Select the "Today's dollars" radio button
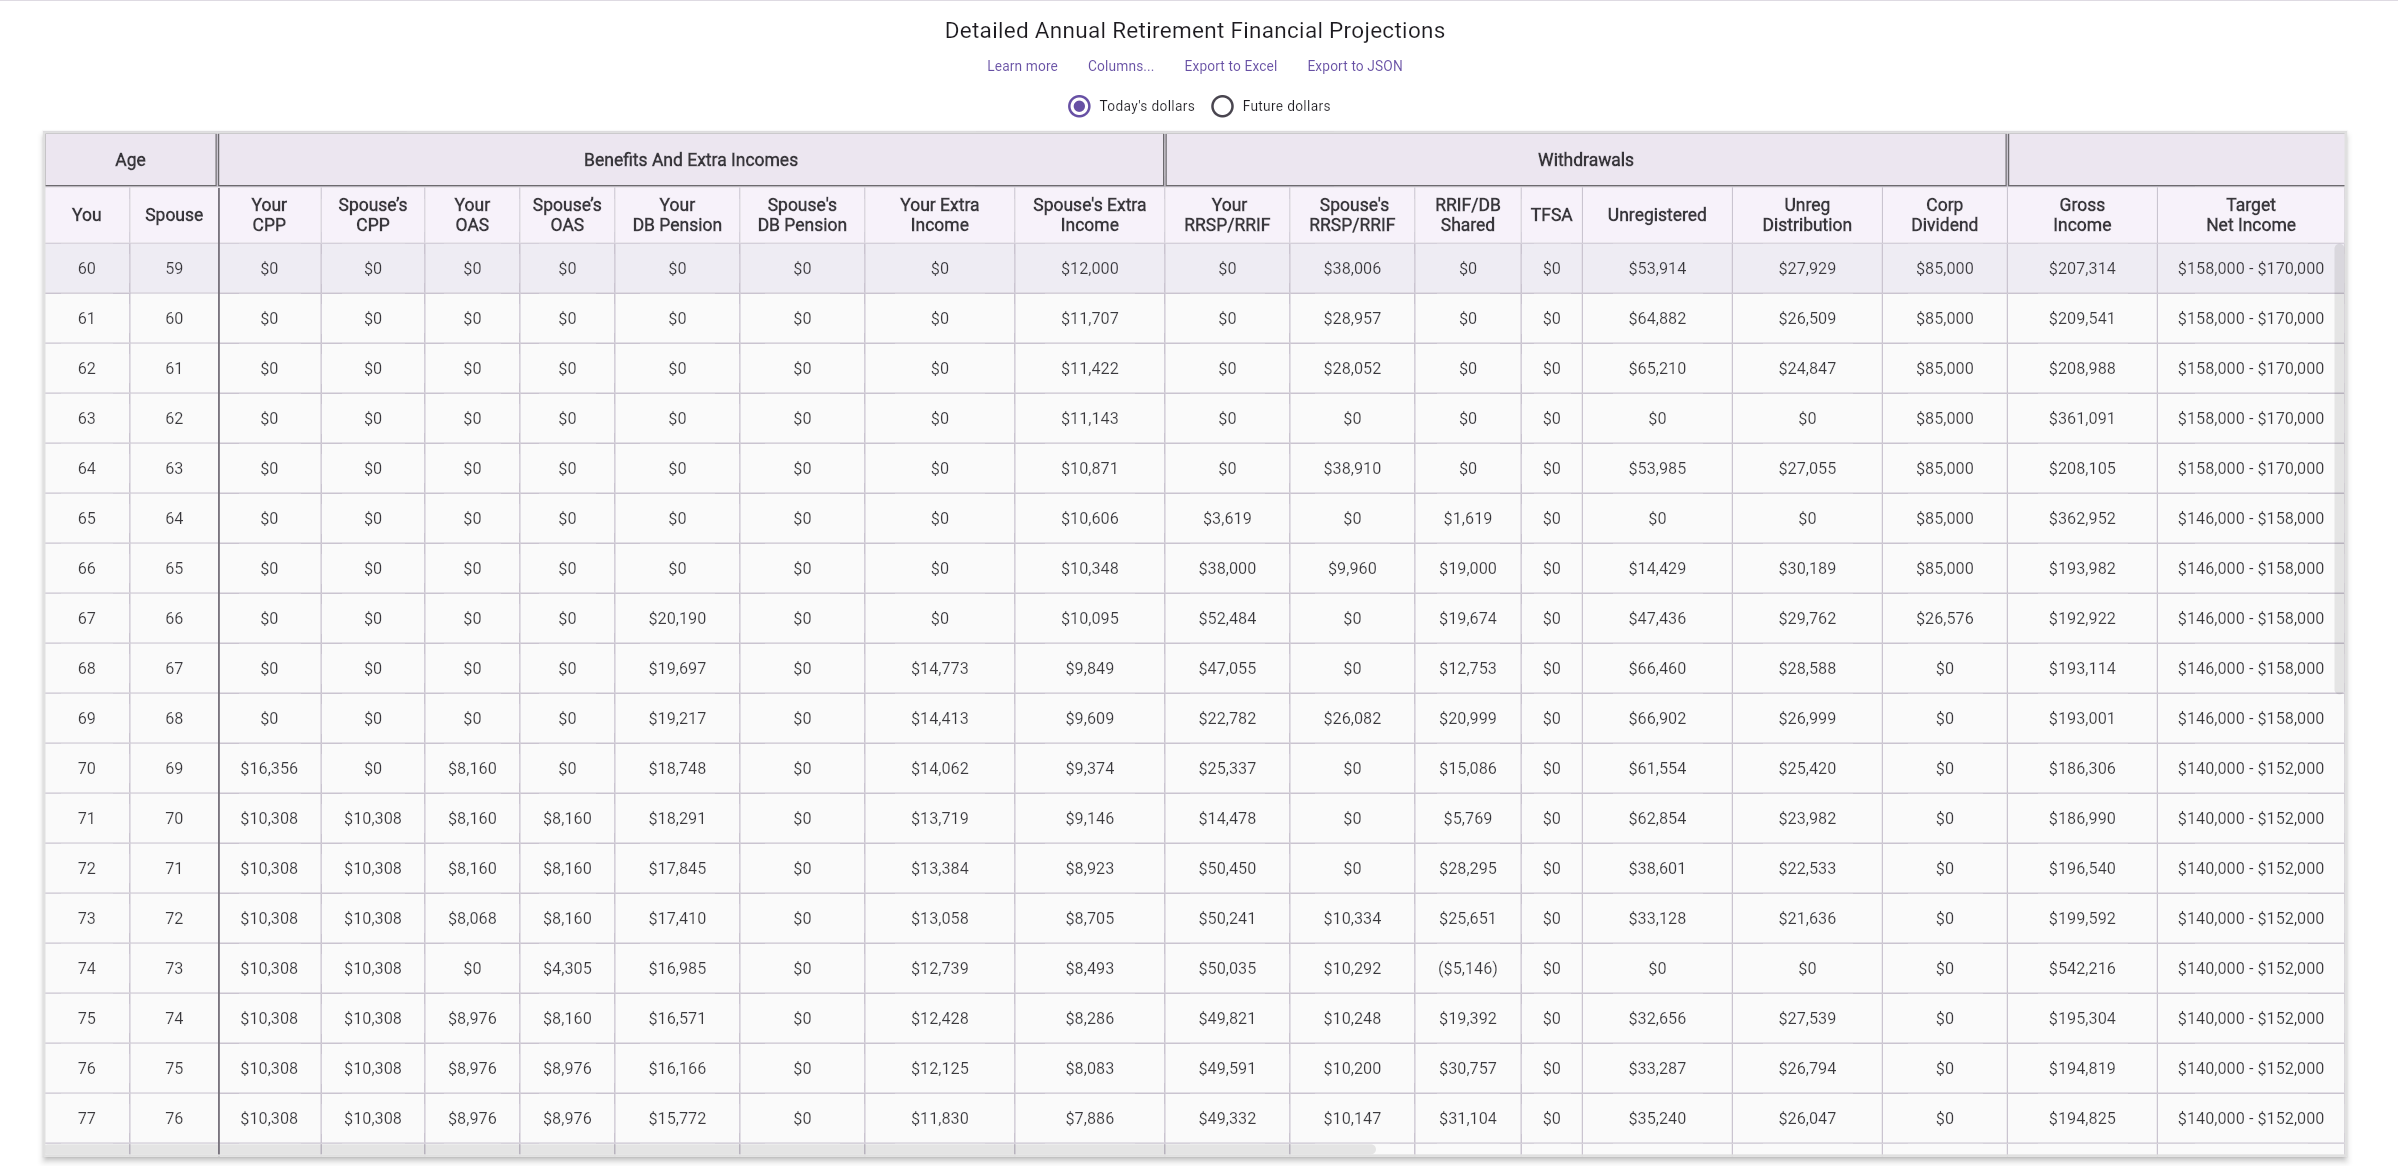The image size is (2398, 1166). (1079, 106)
